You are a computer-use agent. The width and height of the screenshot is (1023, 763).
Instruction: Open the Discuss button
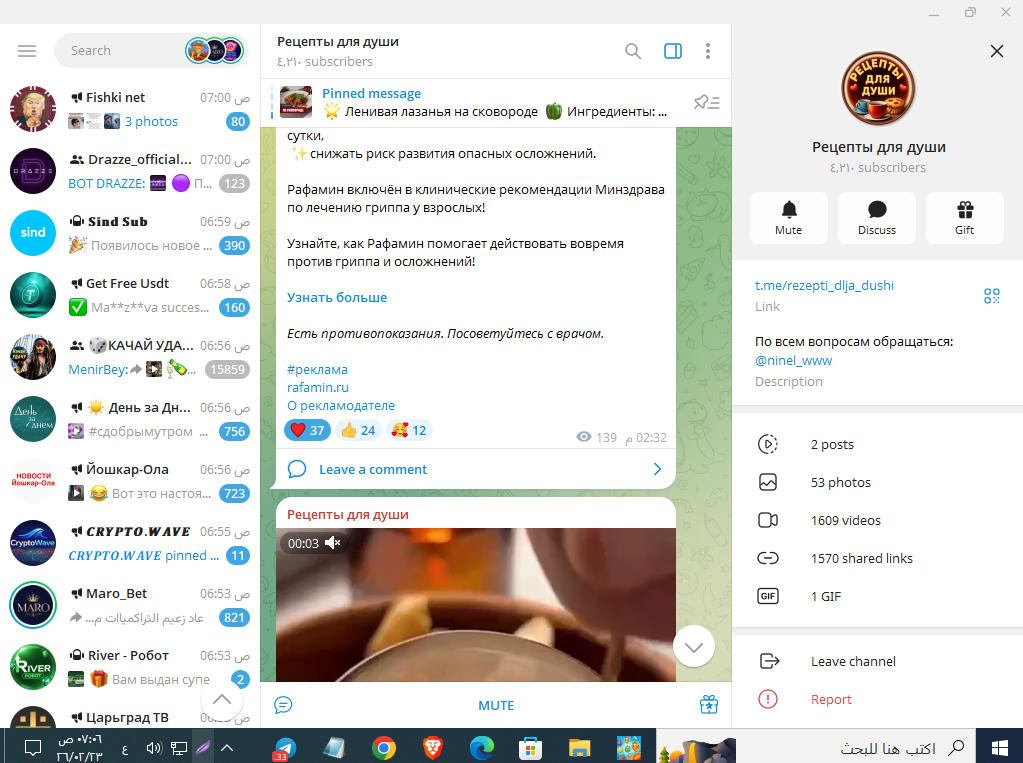(x=877, y=218)
